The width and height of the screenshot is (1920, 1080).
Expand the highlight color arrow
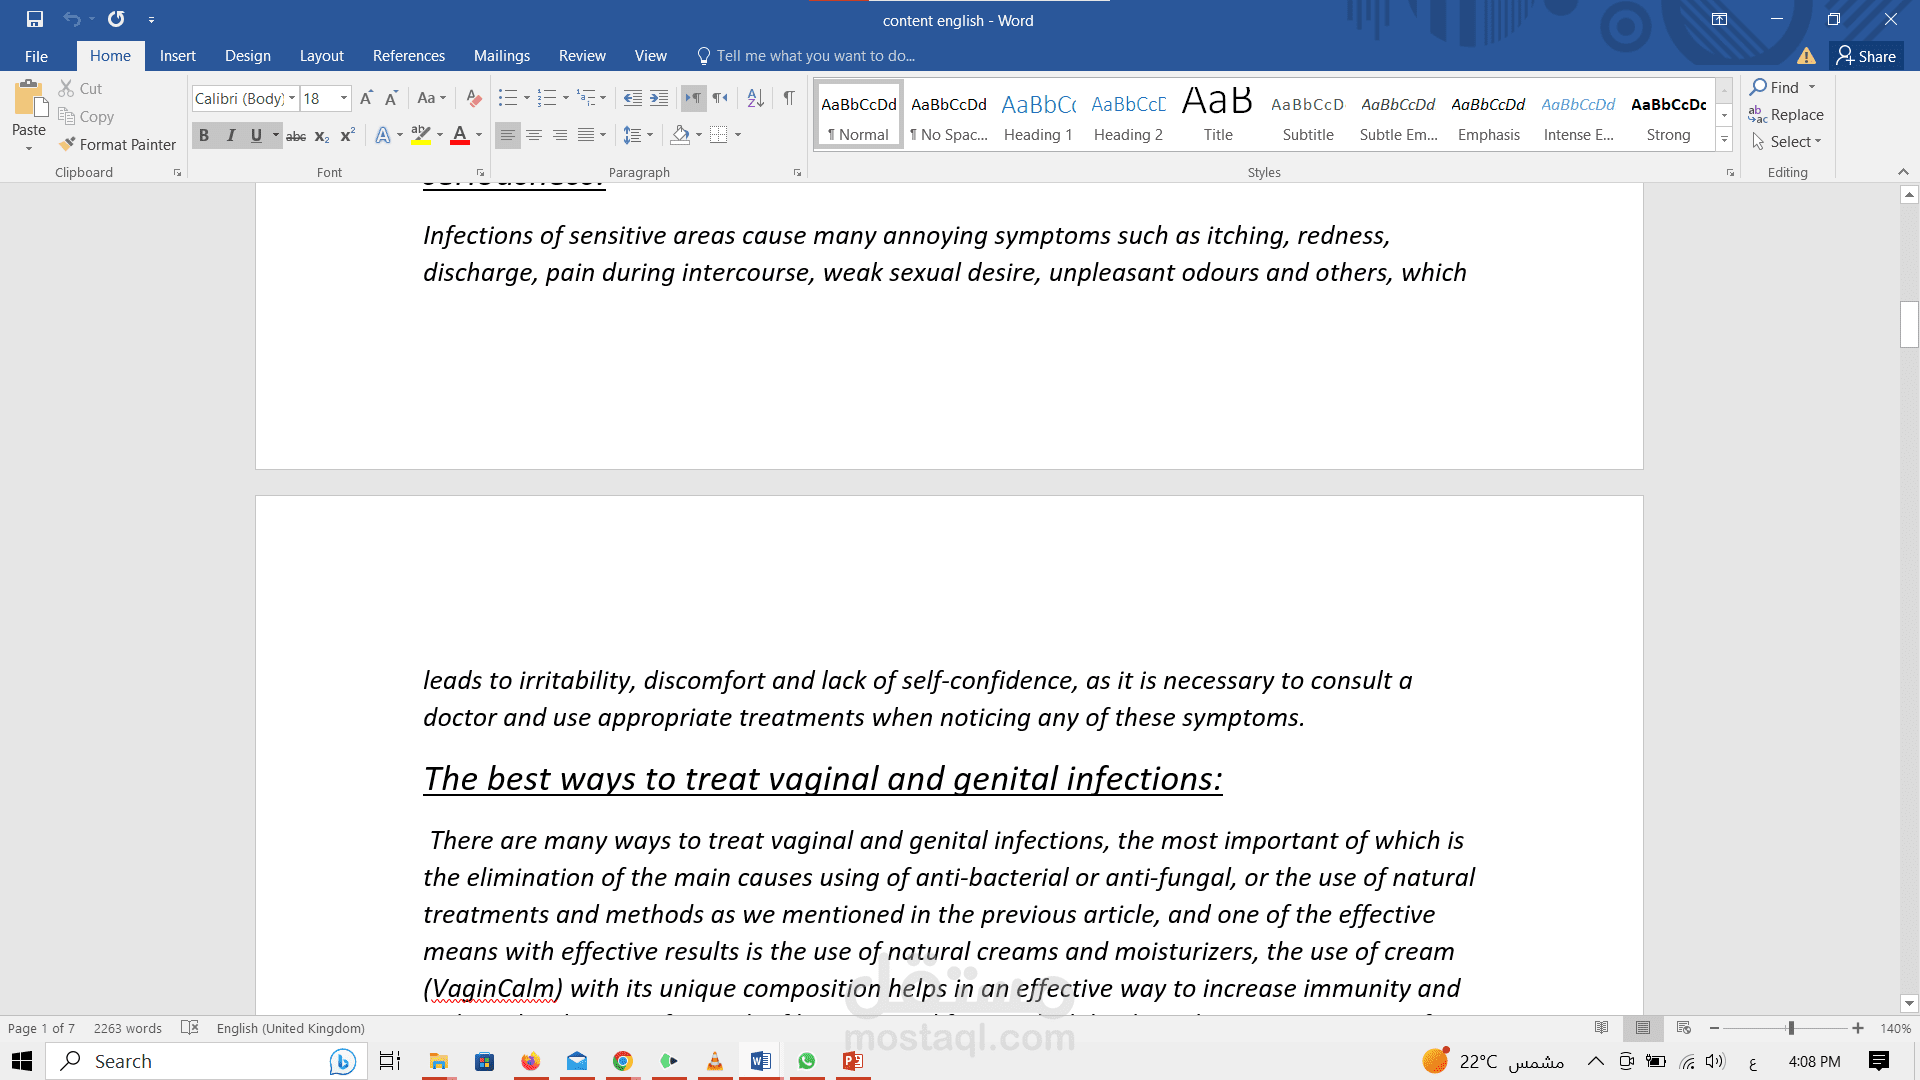[x=440, y=135]
